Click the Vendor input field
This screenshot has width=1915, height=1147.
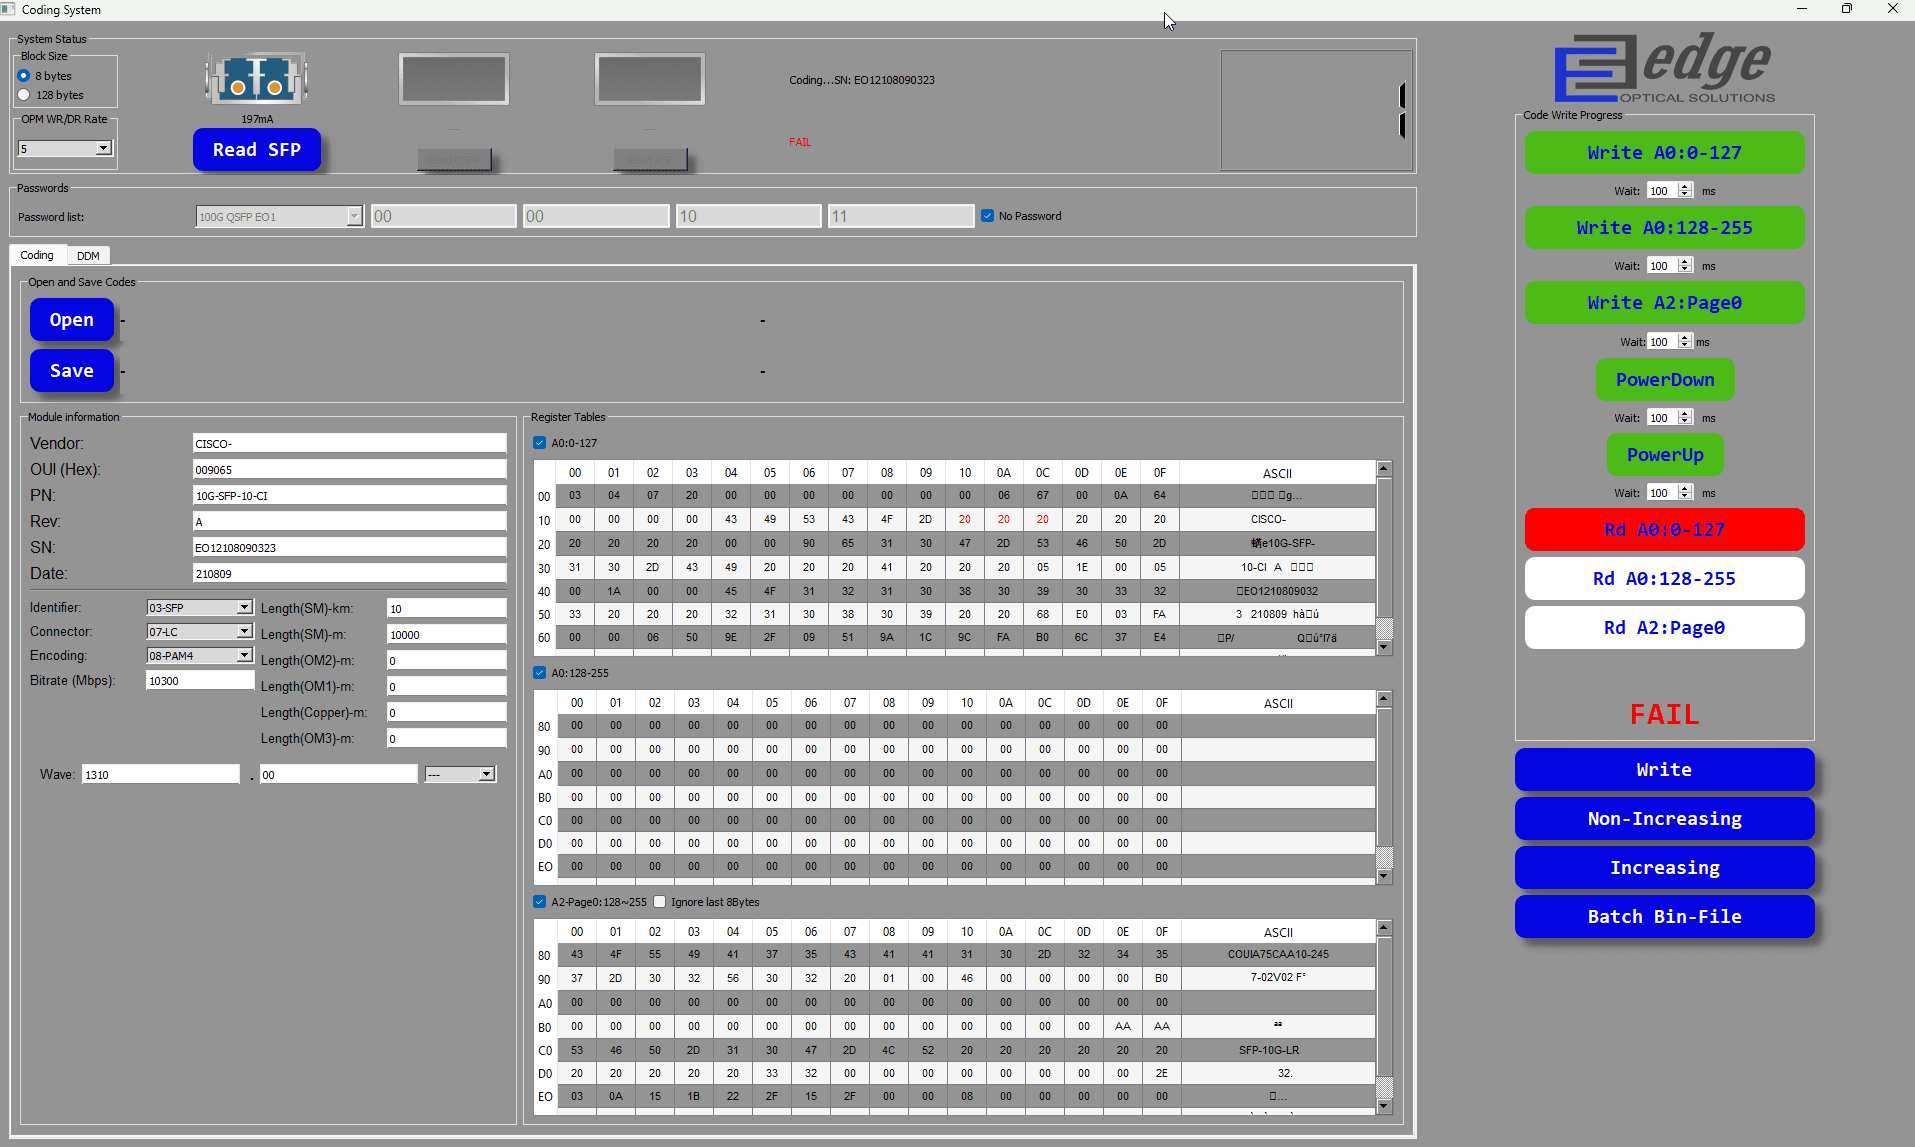point(349,444)
